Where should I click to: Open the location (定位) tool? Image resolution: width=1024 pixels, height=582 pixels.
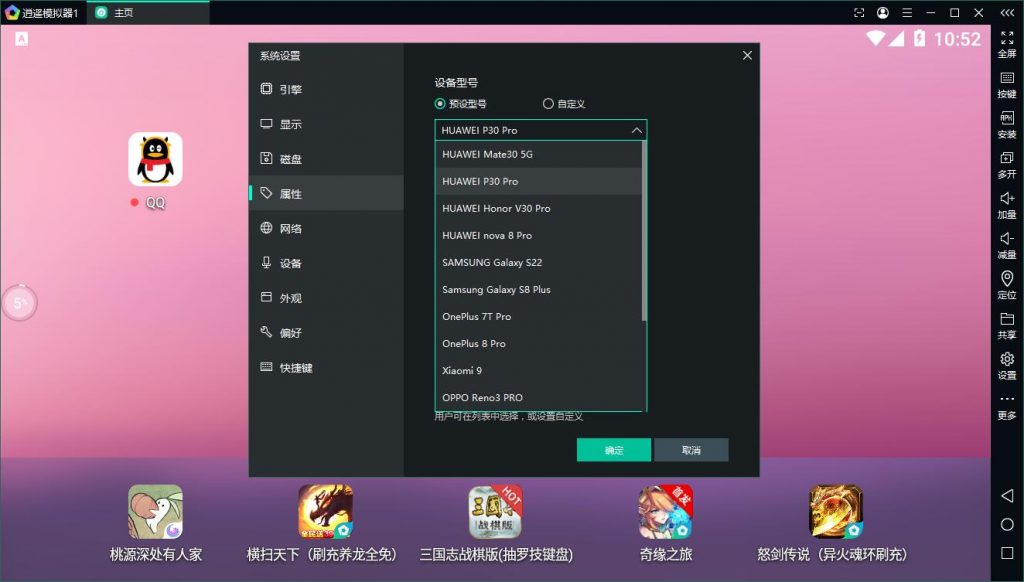point(1007,284)
